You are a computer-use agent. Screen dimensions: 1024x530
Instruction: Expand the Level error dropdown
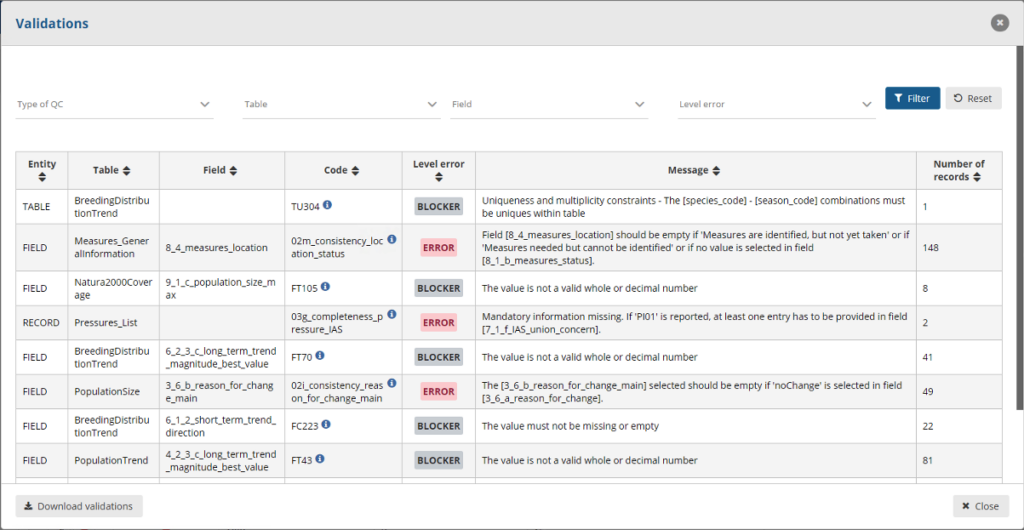pos(775,104)
